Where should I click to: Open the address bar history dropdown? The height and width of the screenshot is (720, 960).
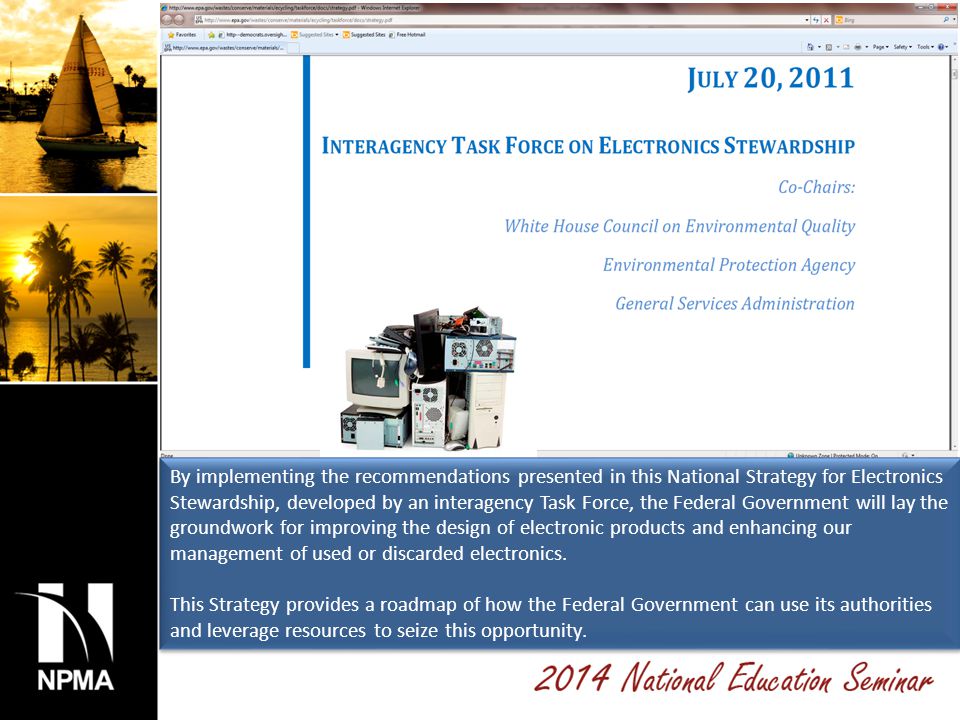click(x=807, y=20)
